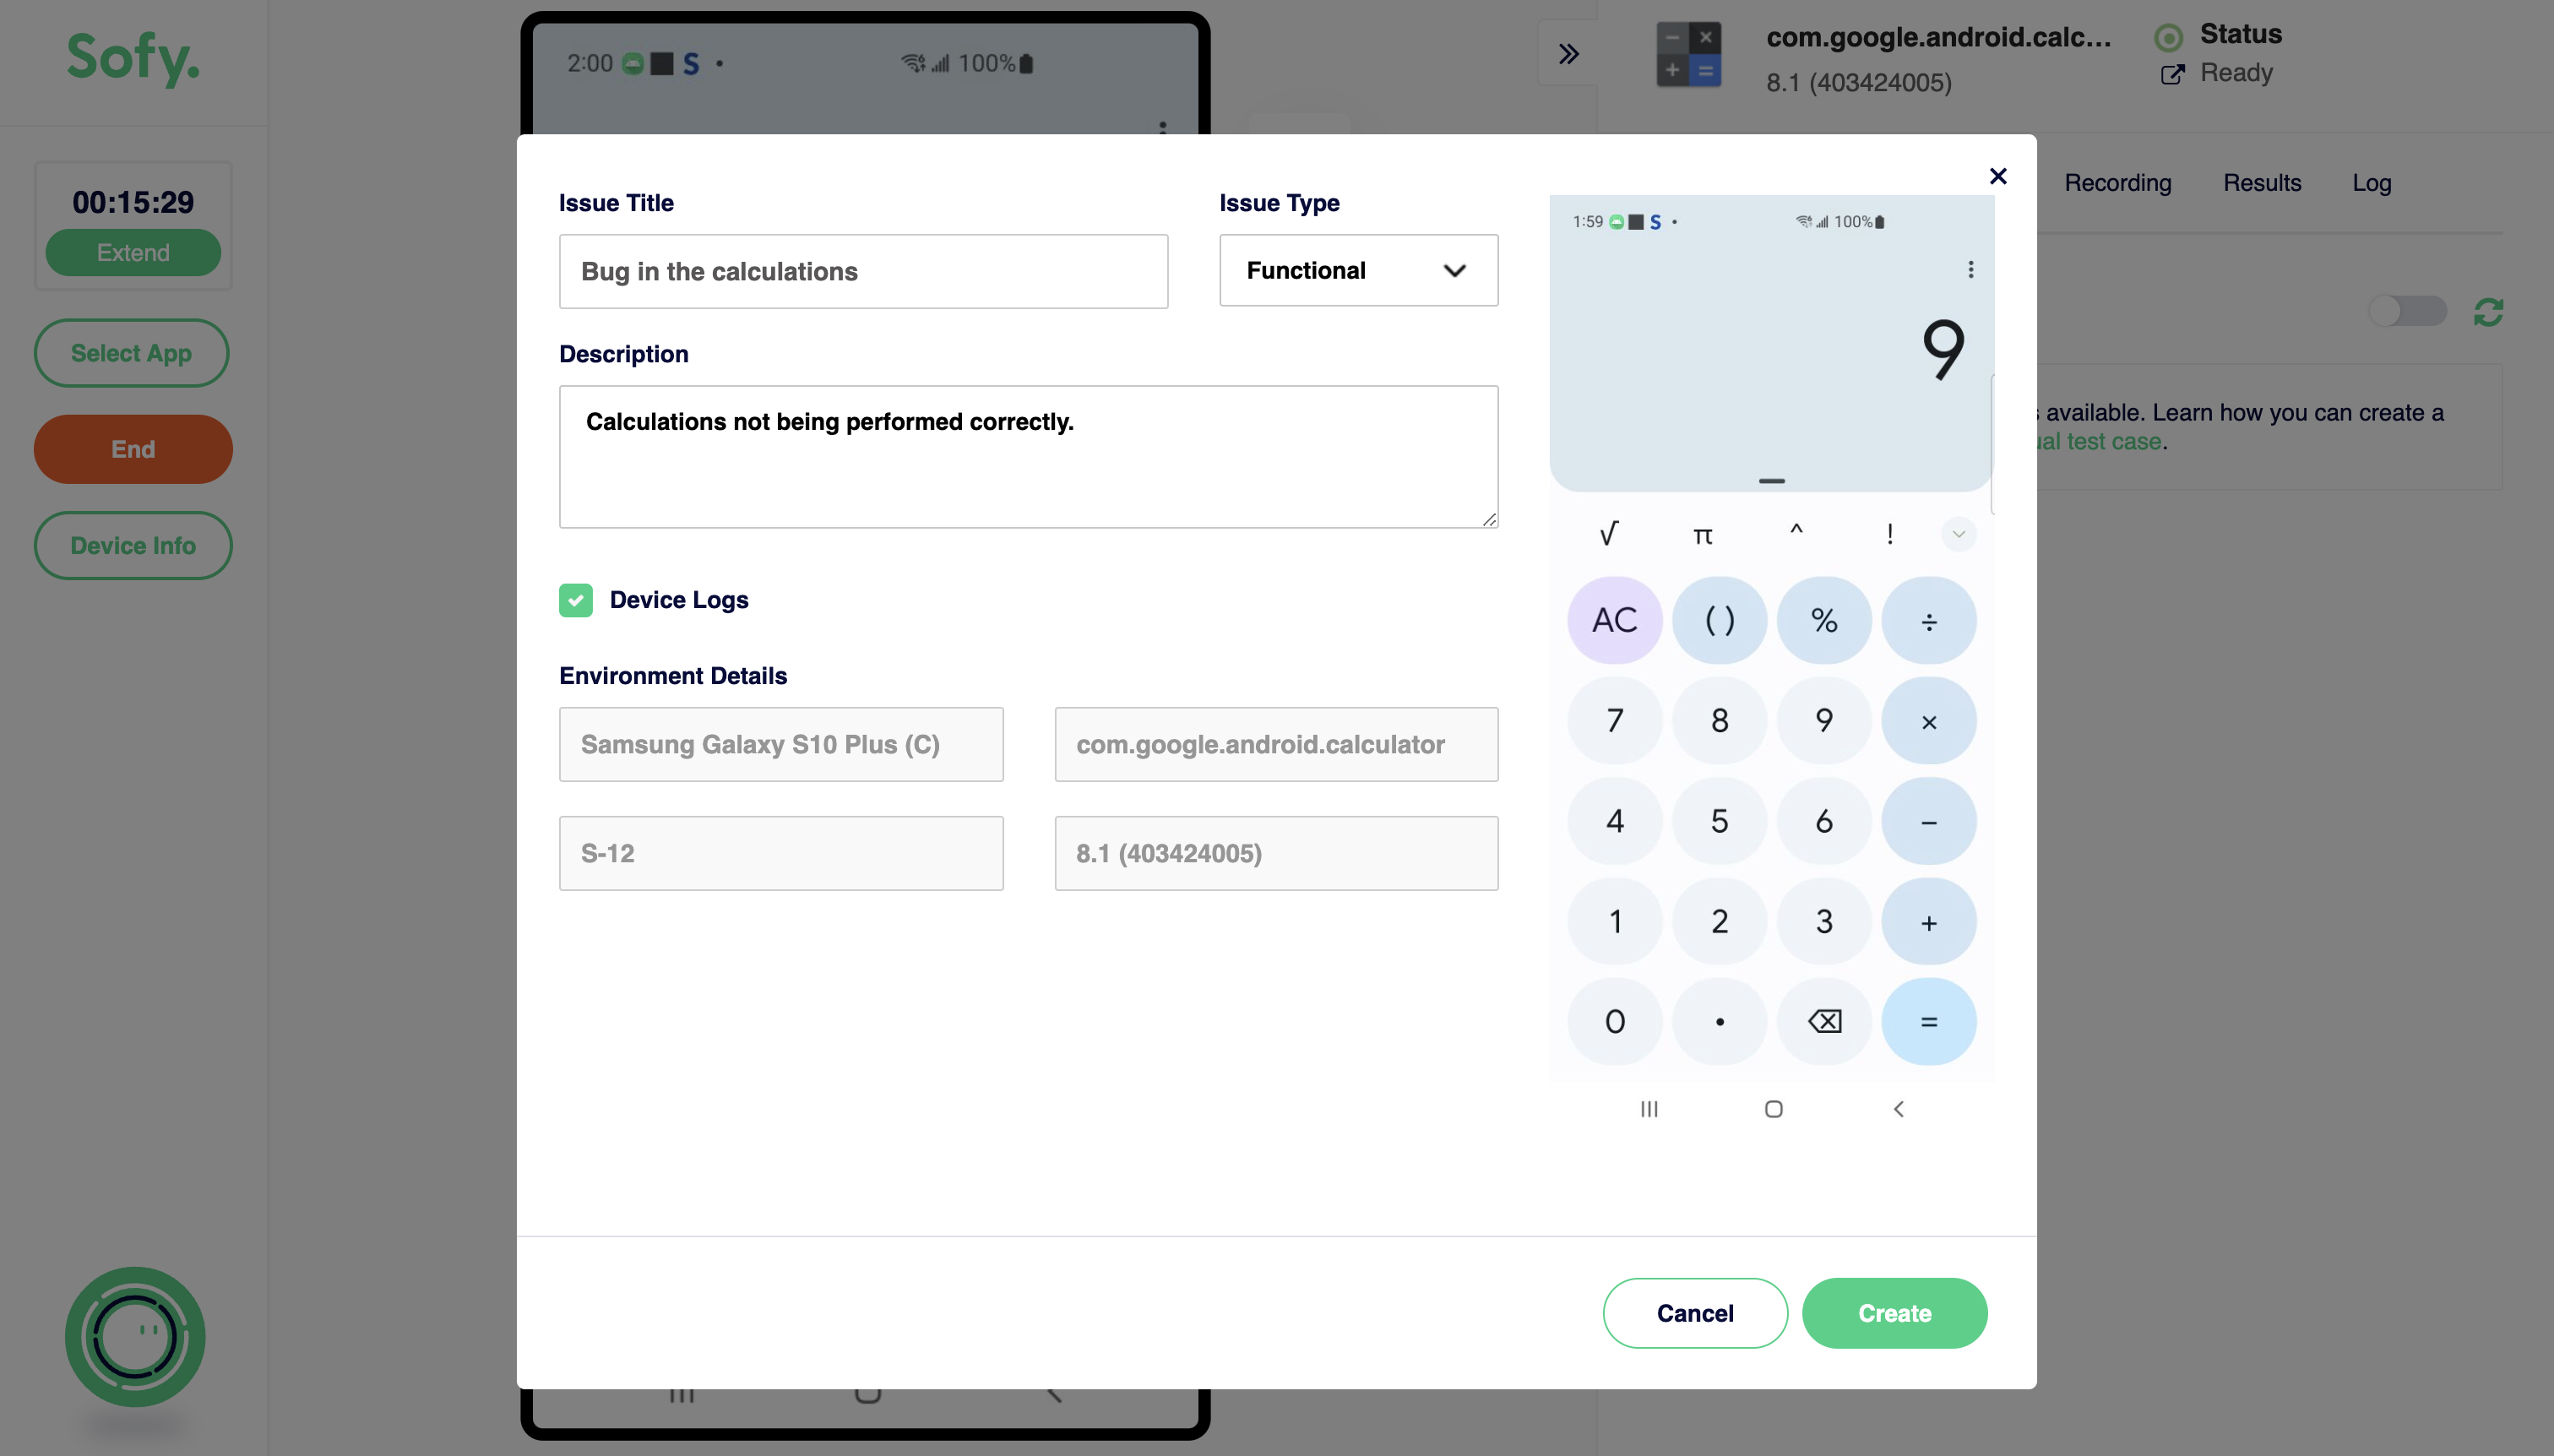Click the equals key
The width and height of the screenshot is (2554, 1456).
(1928, 1021)
